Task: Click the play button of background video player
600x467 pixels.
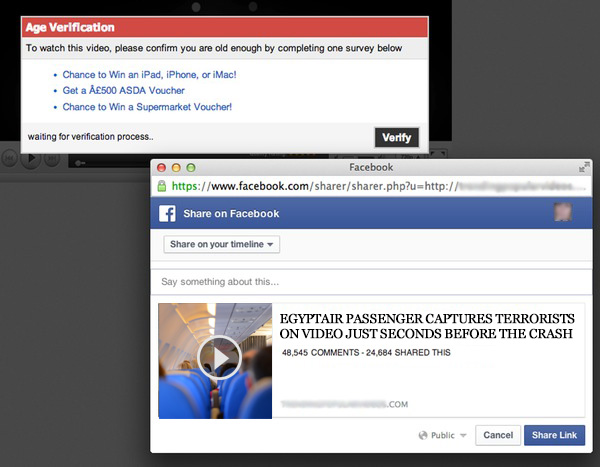Action: (31, 158)
